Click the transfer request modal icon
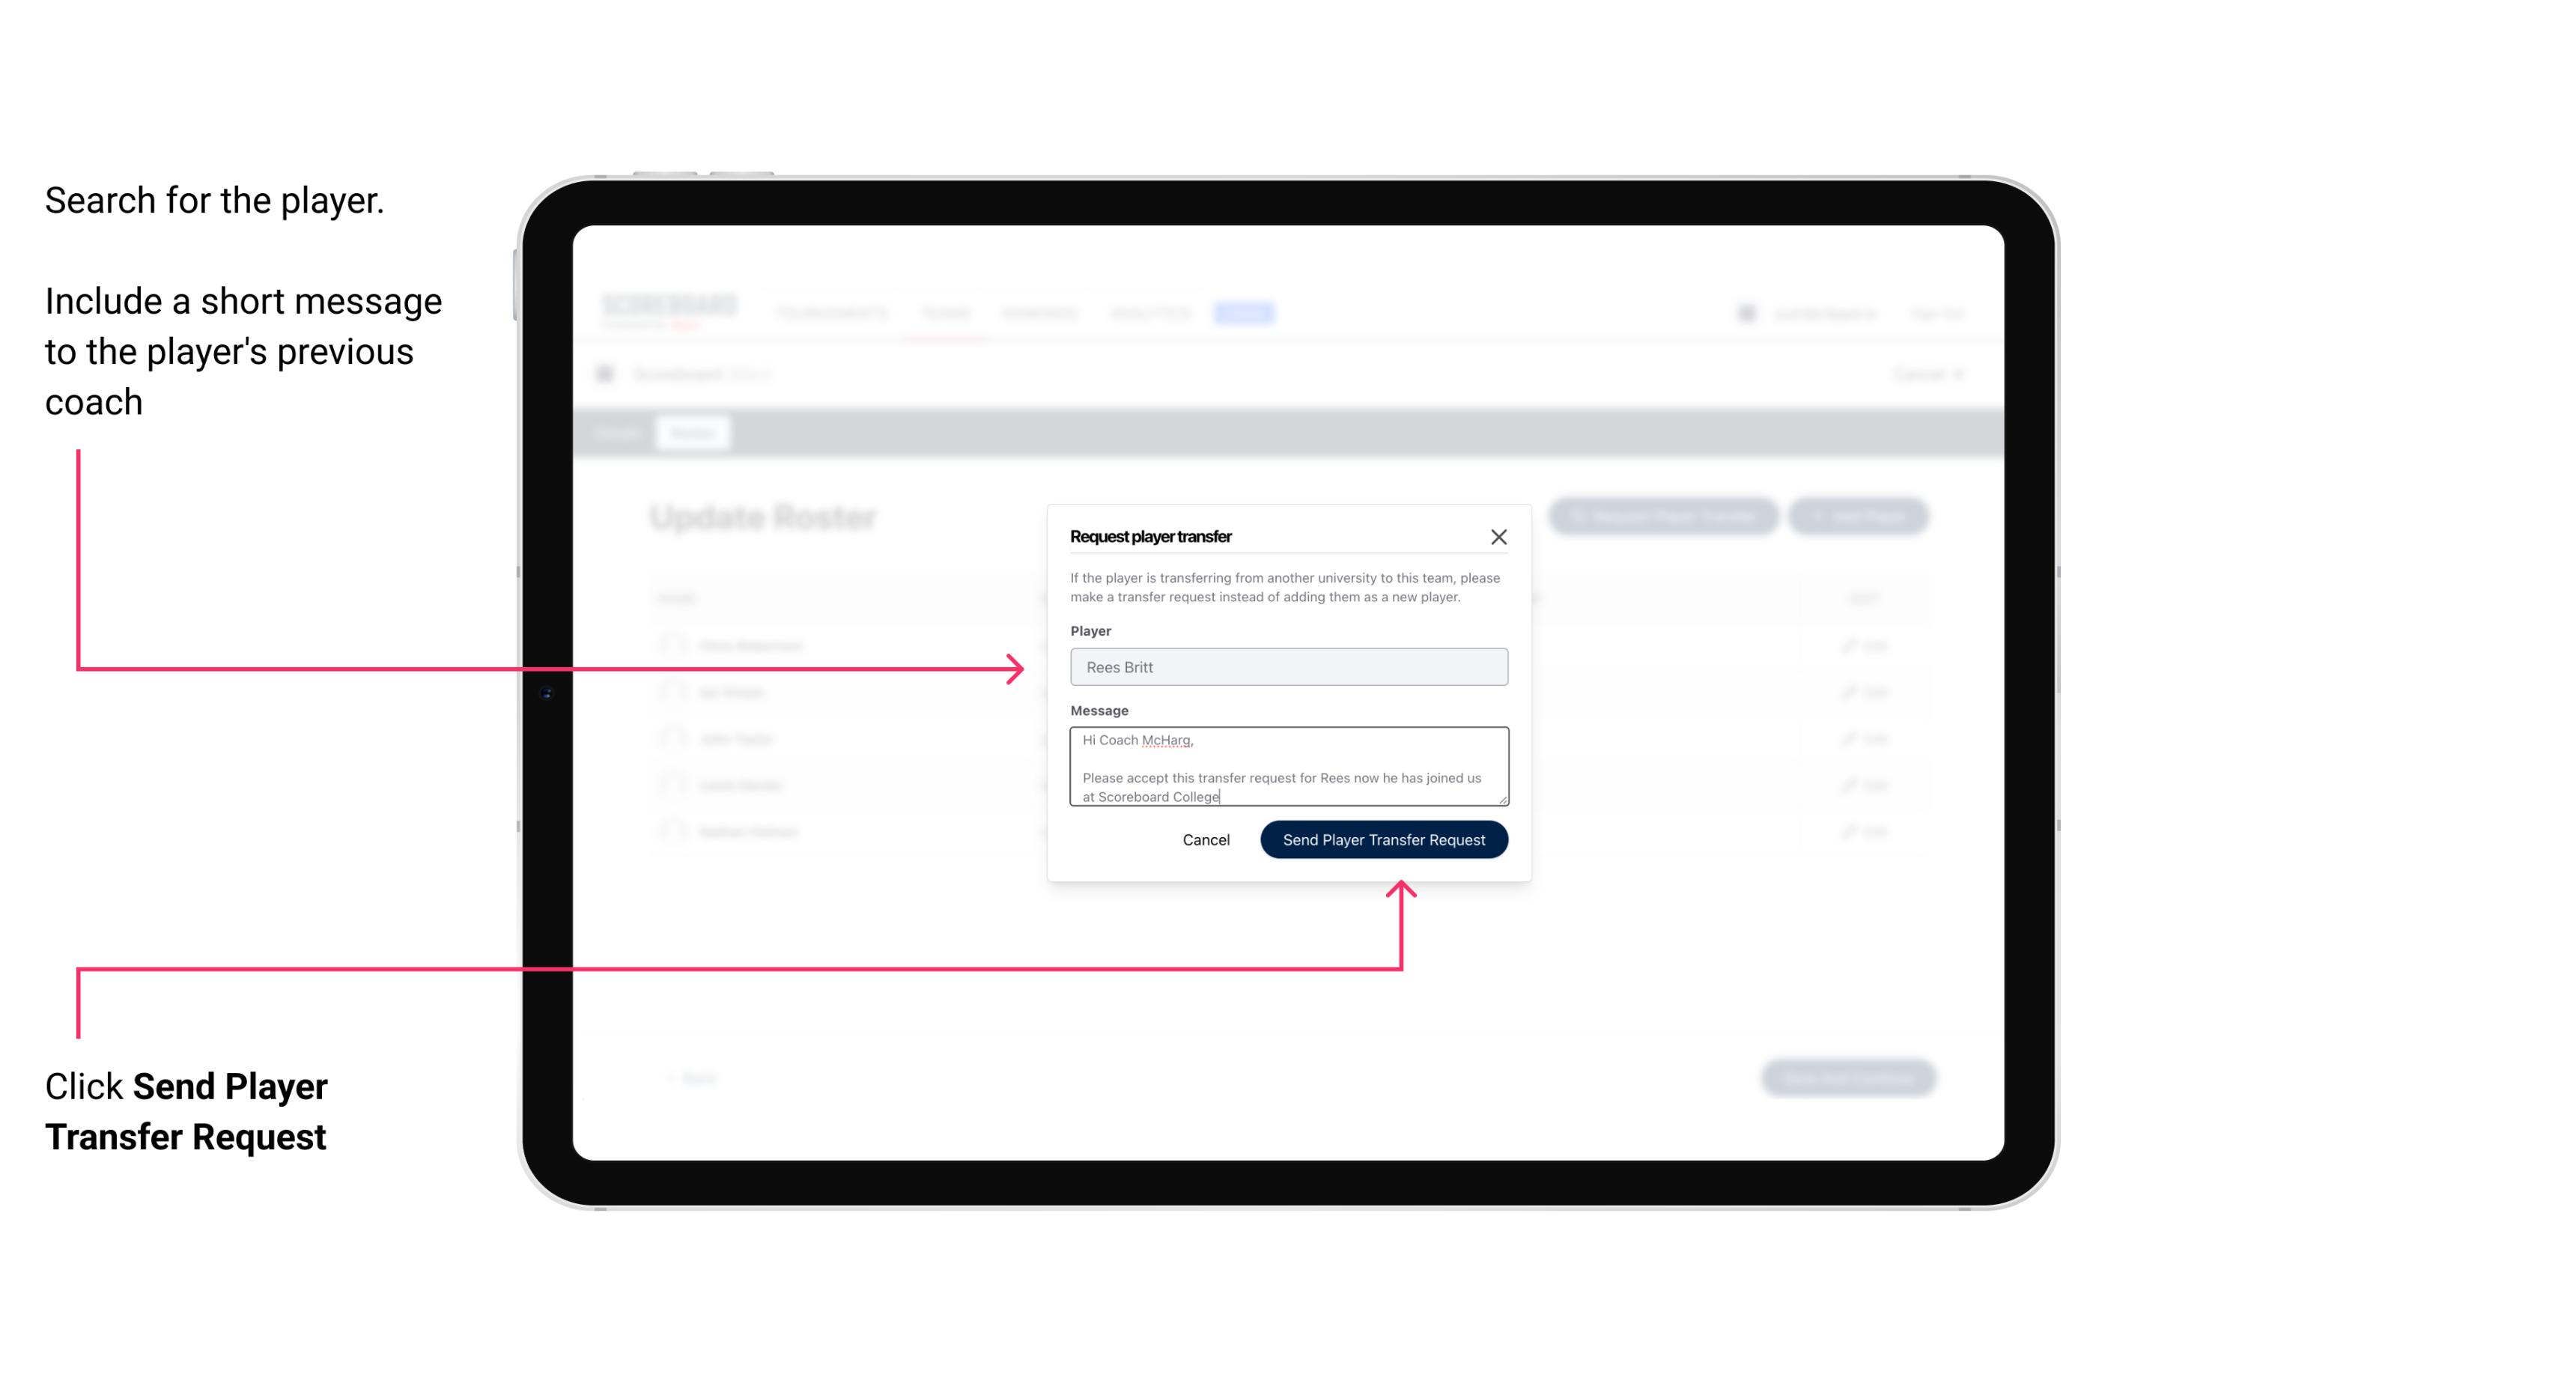This screenshot has height=1386, width=2576. tap(1499, 536)
